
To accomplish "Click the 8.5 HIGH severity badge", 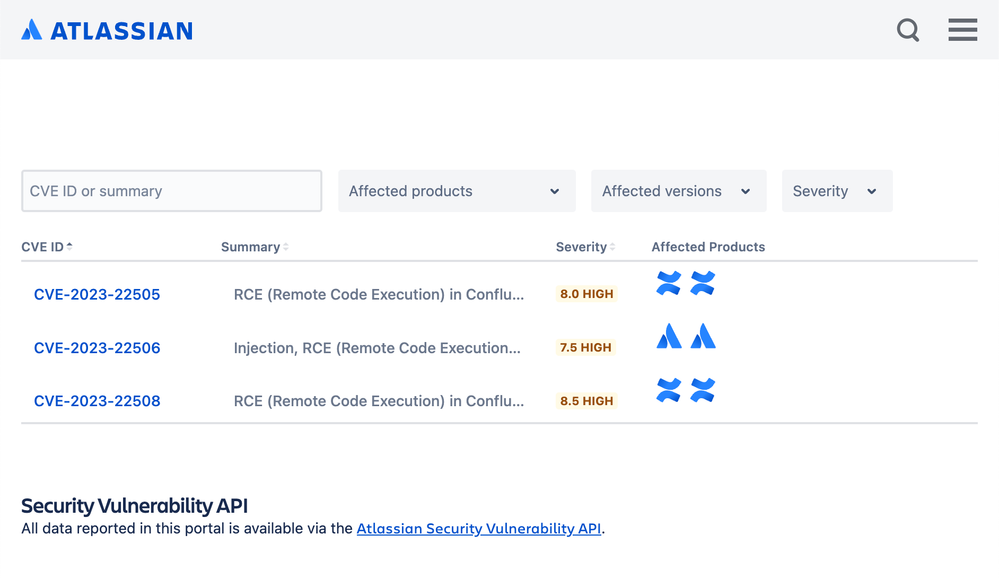I will pyautogui.click(x=586, y=401).
